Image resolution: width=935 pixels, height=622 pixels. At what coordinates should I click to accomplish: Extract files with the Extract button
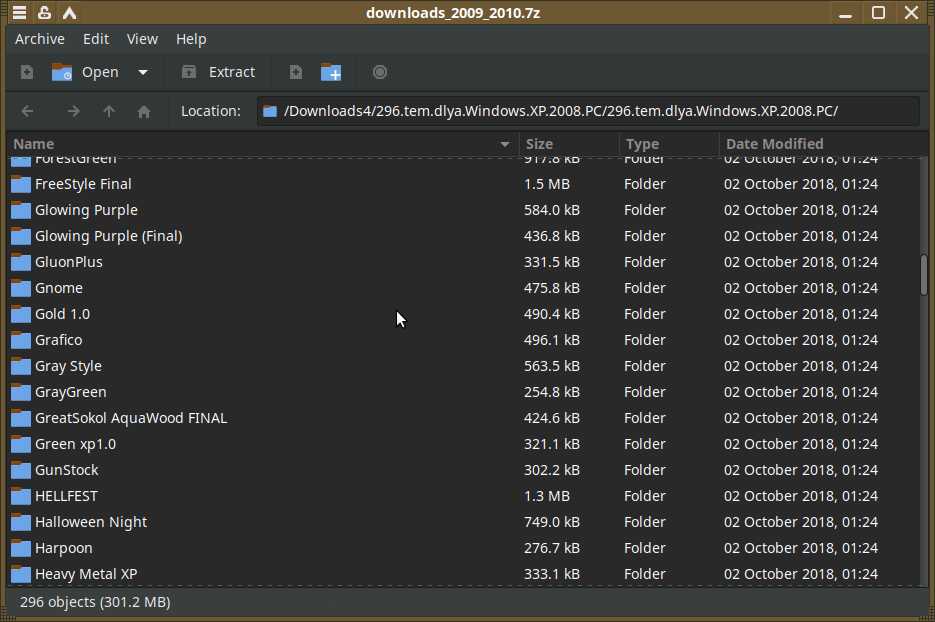(218, 72)
